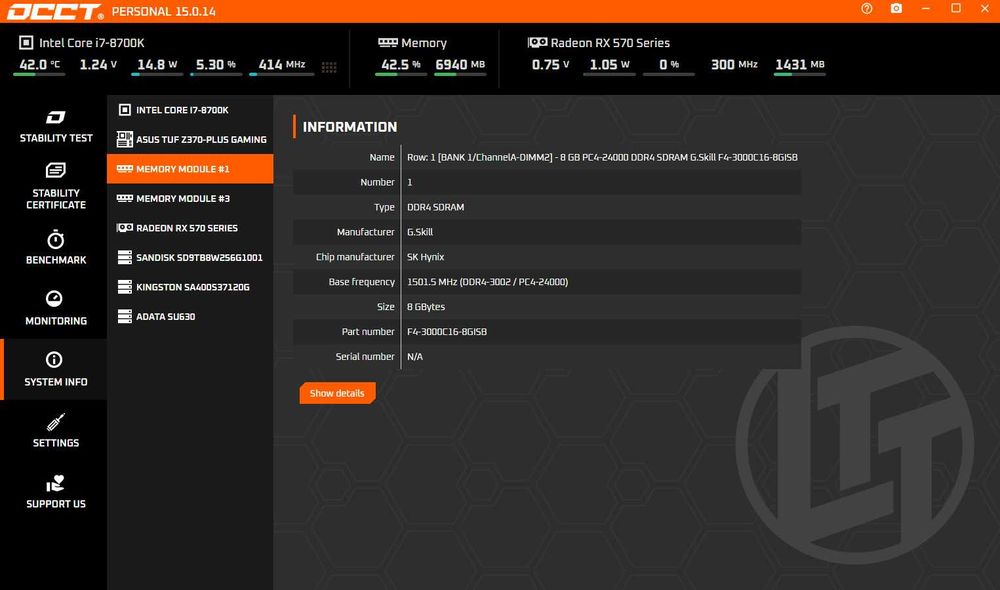Click the CPU temperature 42.0 °C reading

(40, 64)
